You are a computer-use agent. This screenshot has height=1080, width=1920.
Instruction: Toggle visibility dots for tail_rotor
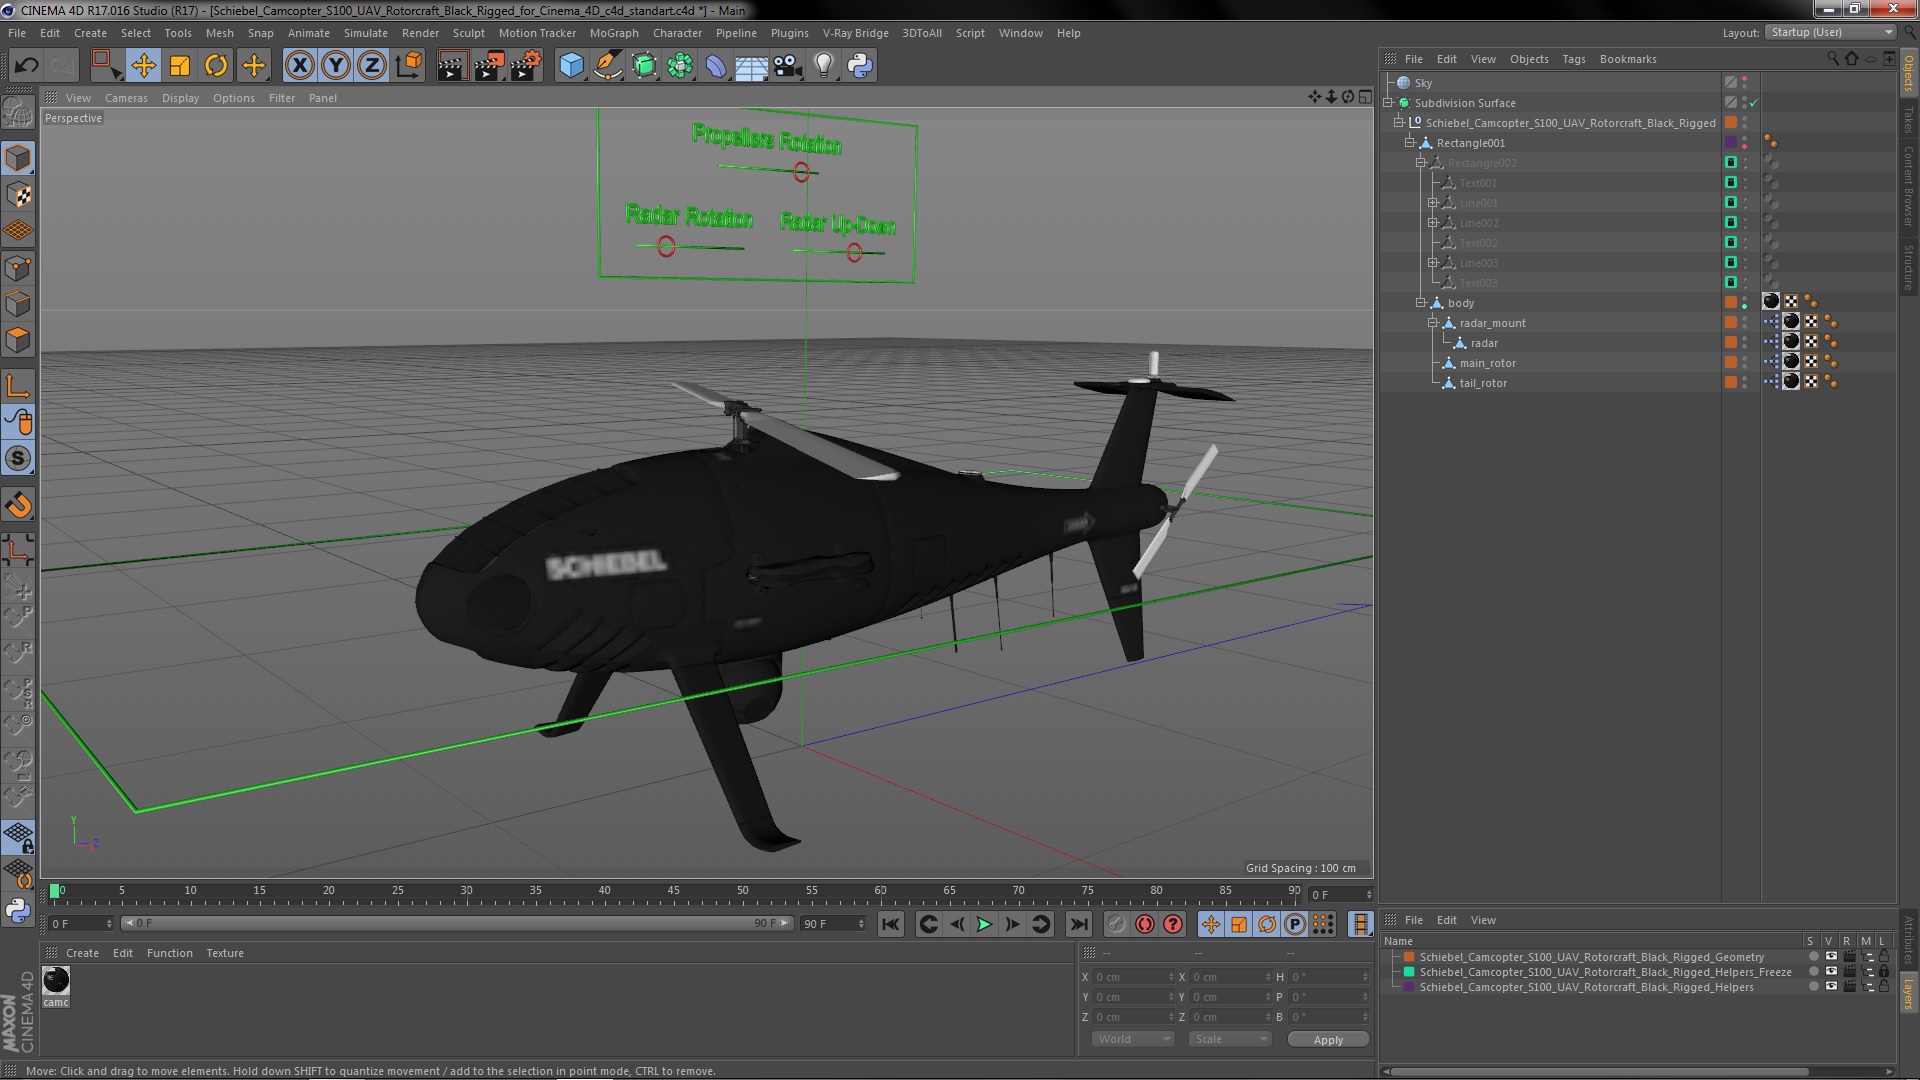[1745, 383]
